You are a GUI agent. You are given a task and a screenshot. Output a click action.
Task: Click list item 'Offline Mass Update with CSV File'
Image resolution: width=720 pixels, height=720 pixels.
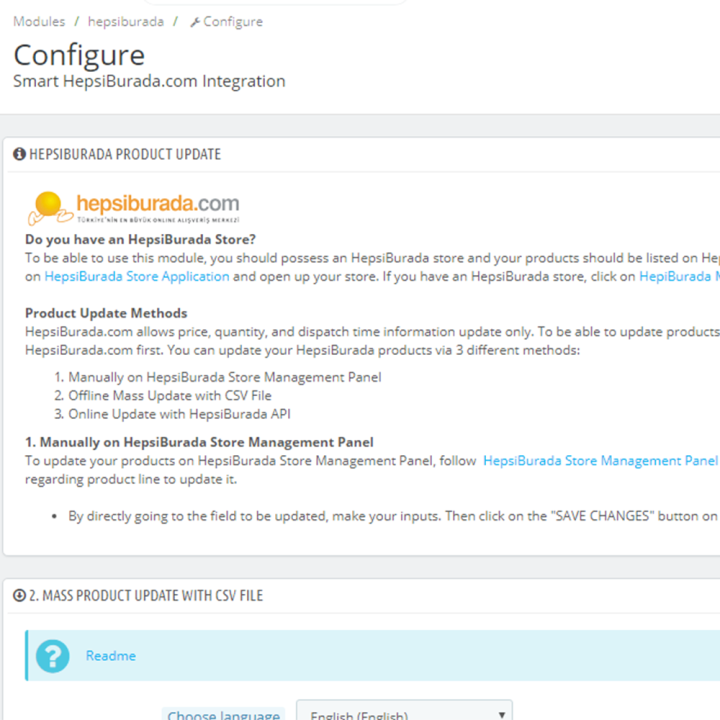click(x=170, y=396)
